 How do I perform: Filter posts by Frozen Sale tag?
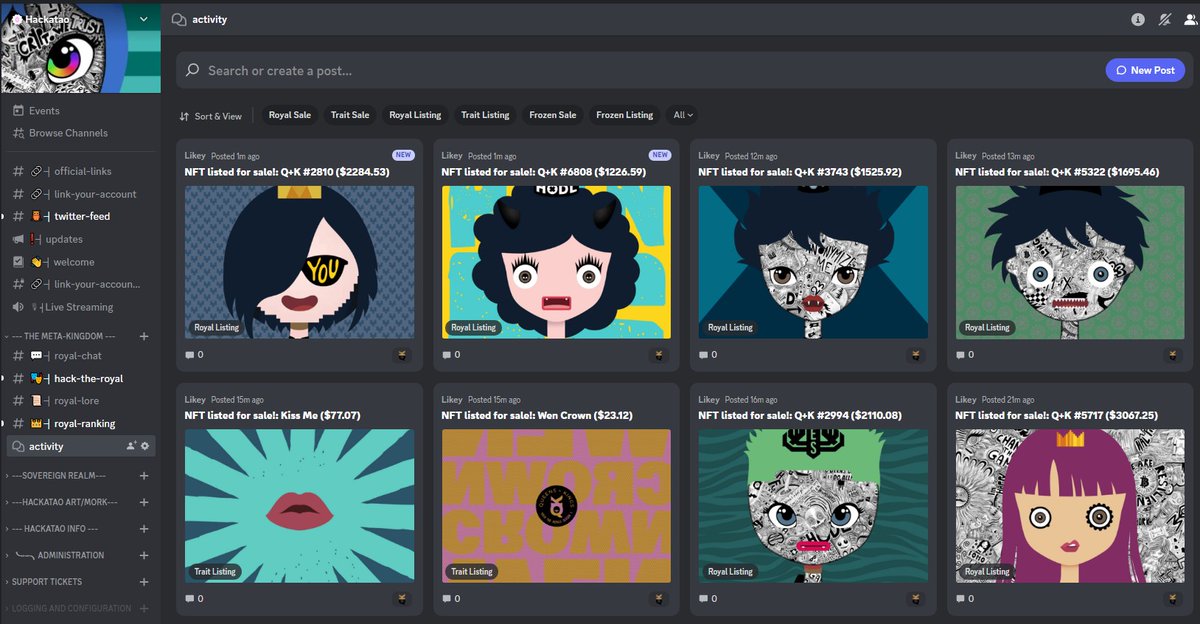[x=553, y=115]
